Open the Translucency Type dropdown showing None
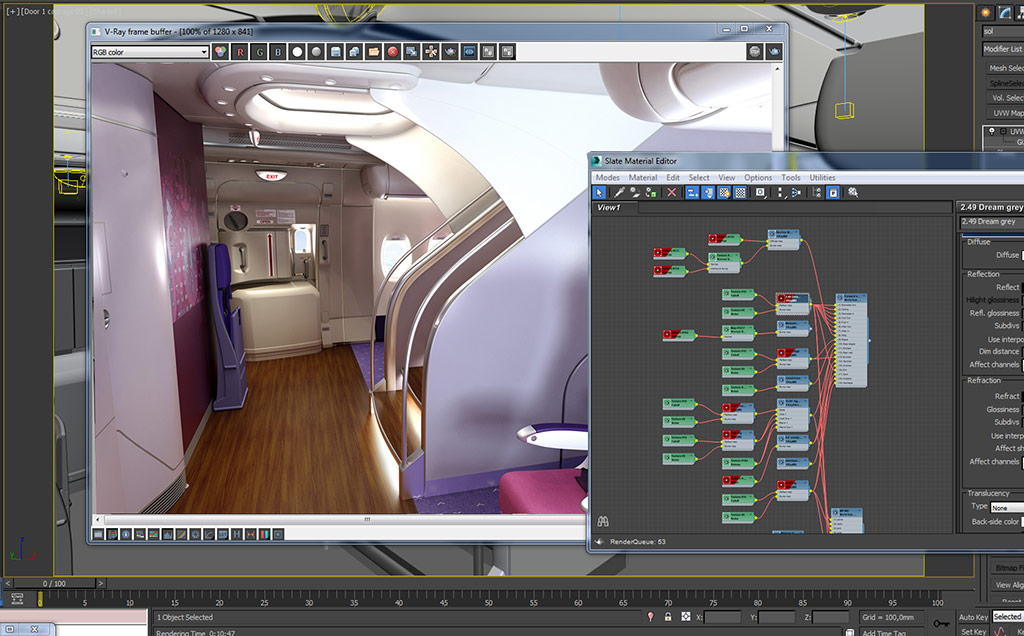 1007,507
